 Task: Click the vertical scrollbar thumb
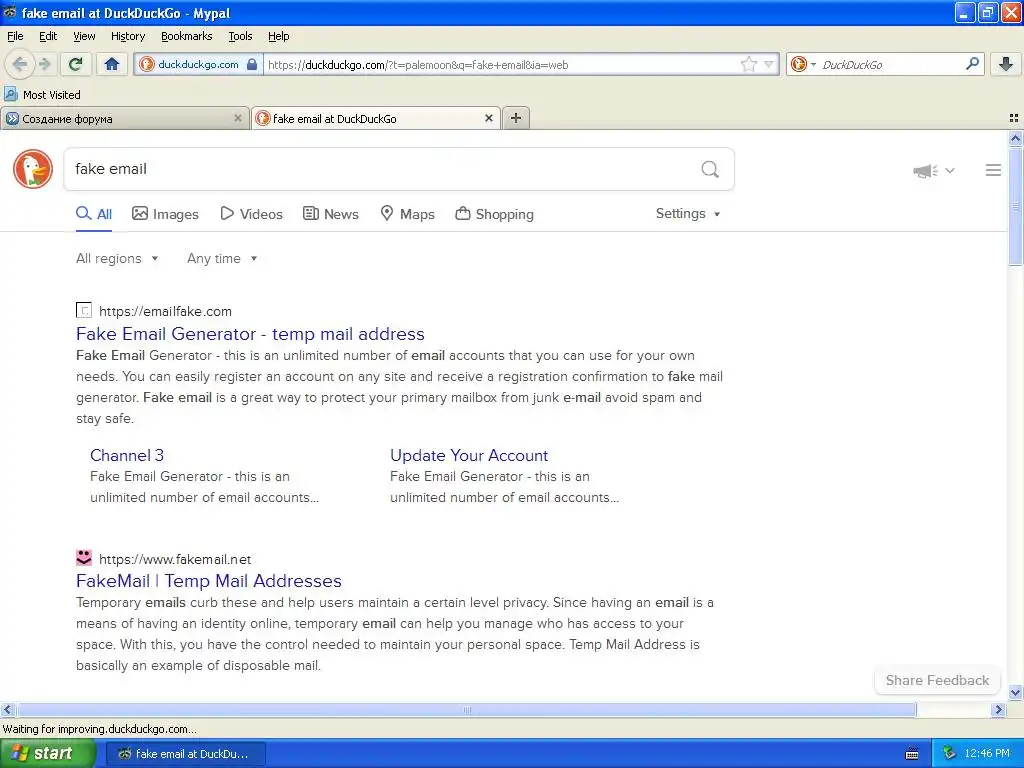[1015, 206]
